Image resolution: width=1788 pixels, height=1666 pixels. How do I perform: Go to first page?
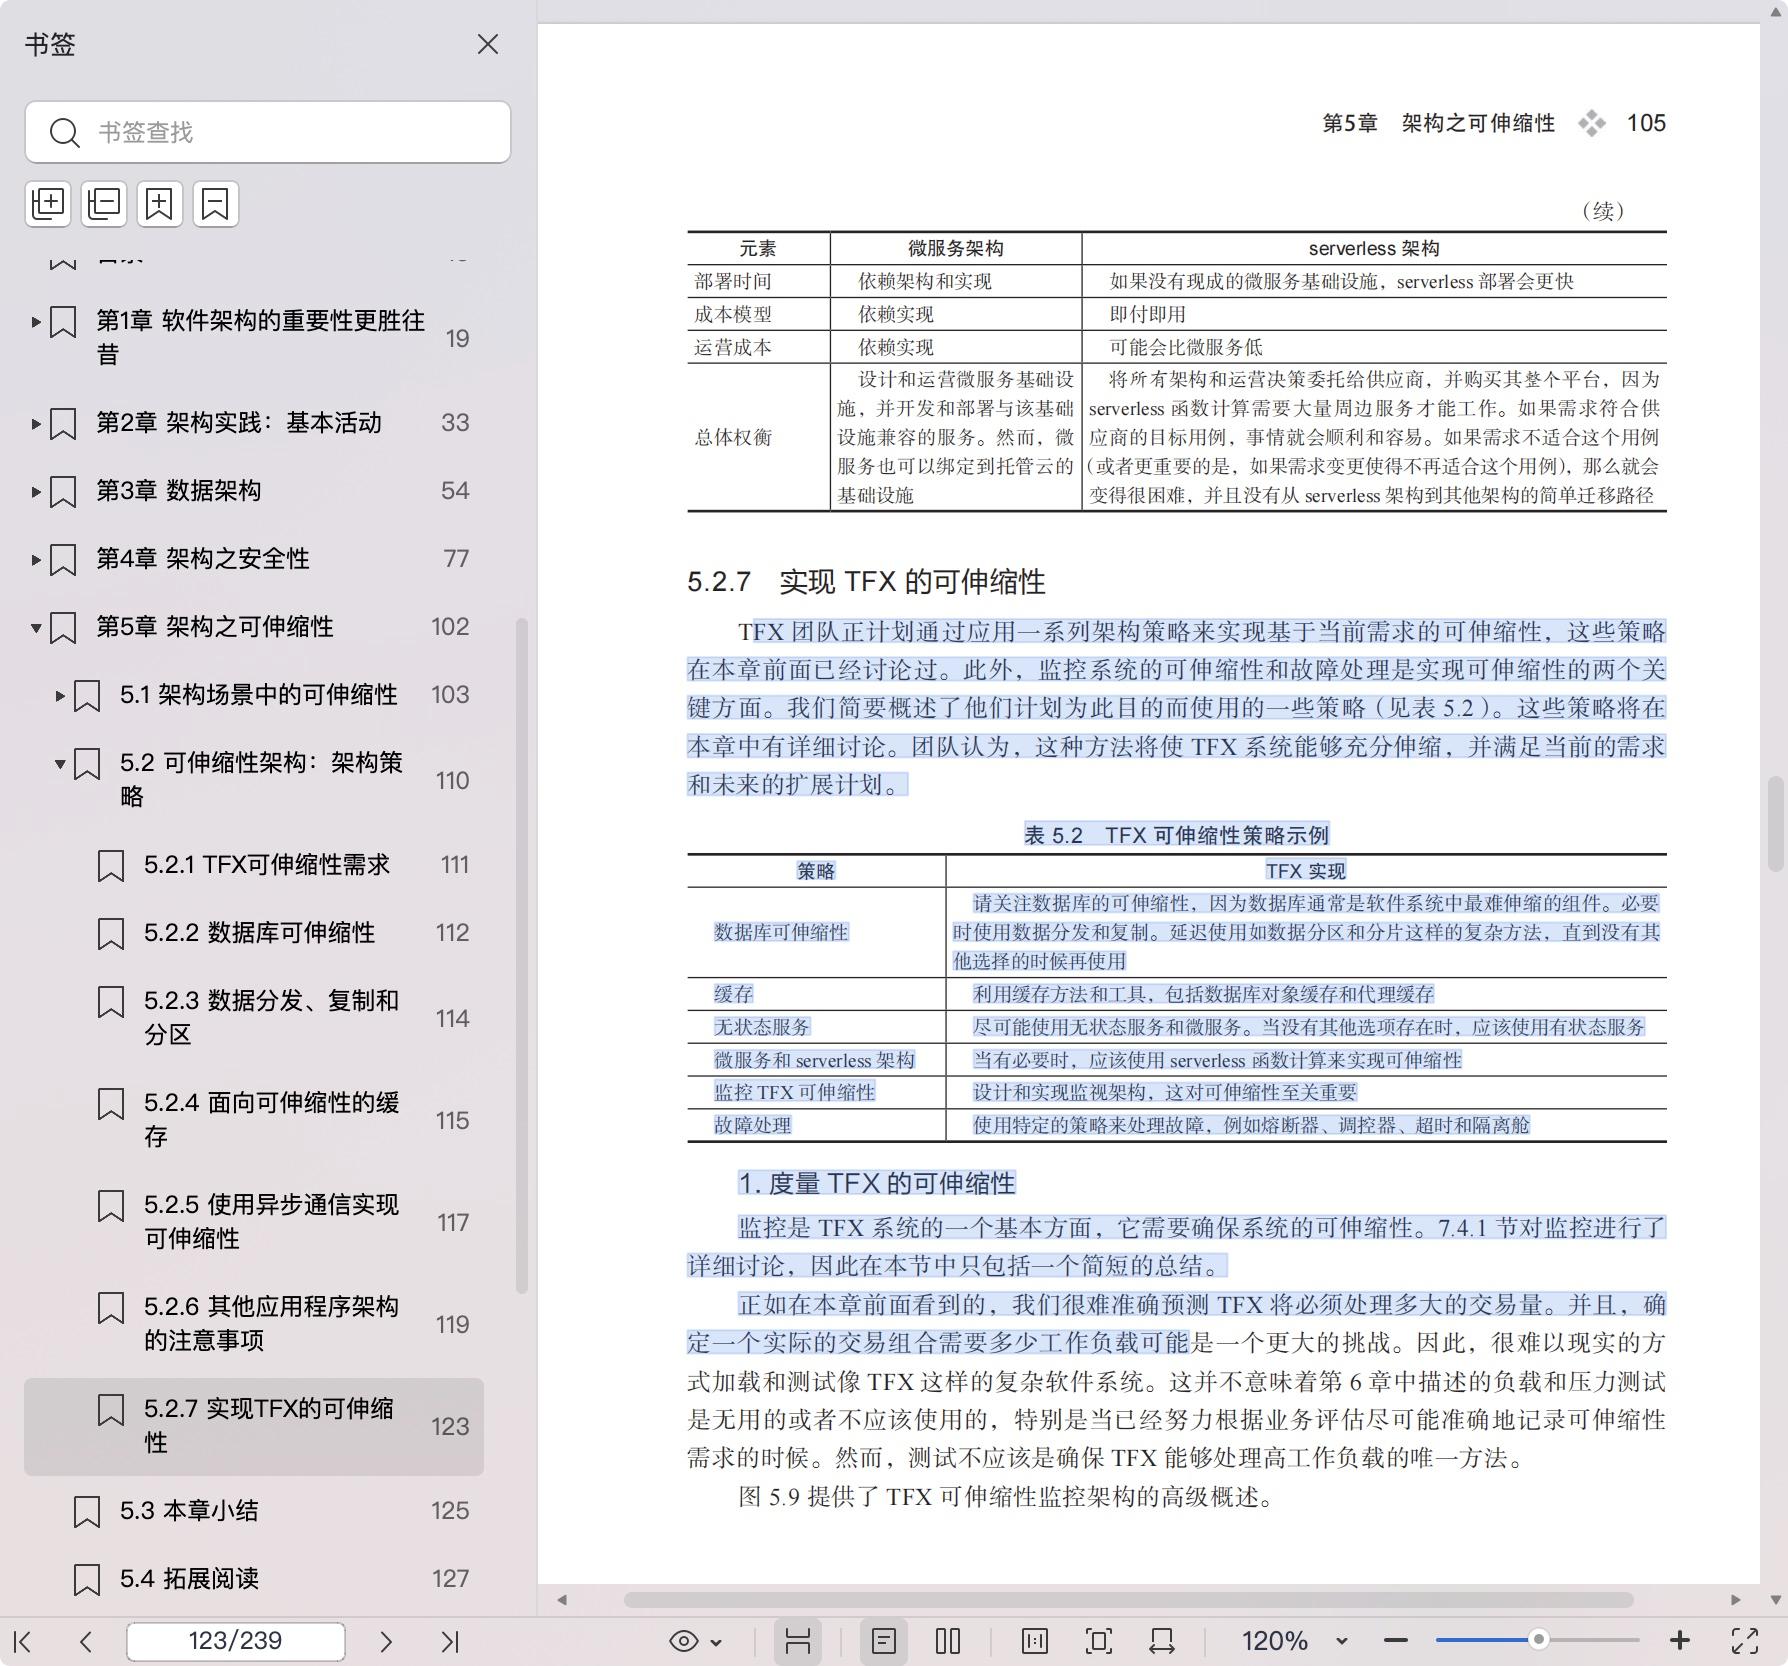pyautogui.click(x=23, y=1641)
